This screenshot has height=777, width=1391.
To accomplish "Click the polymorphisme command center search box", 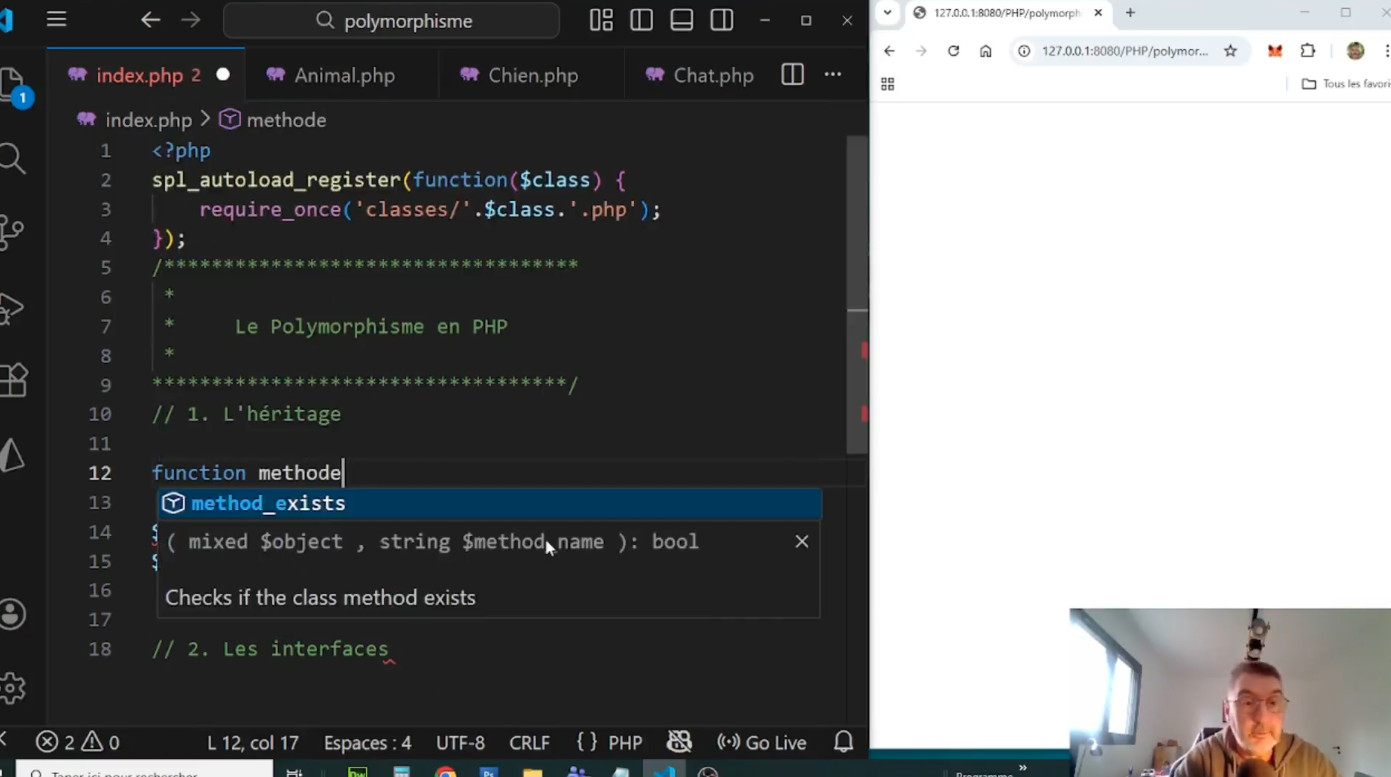I will tap(392, 21).
